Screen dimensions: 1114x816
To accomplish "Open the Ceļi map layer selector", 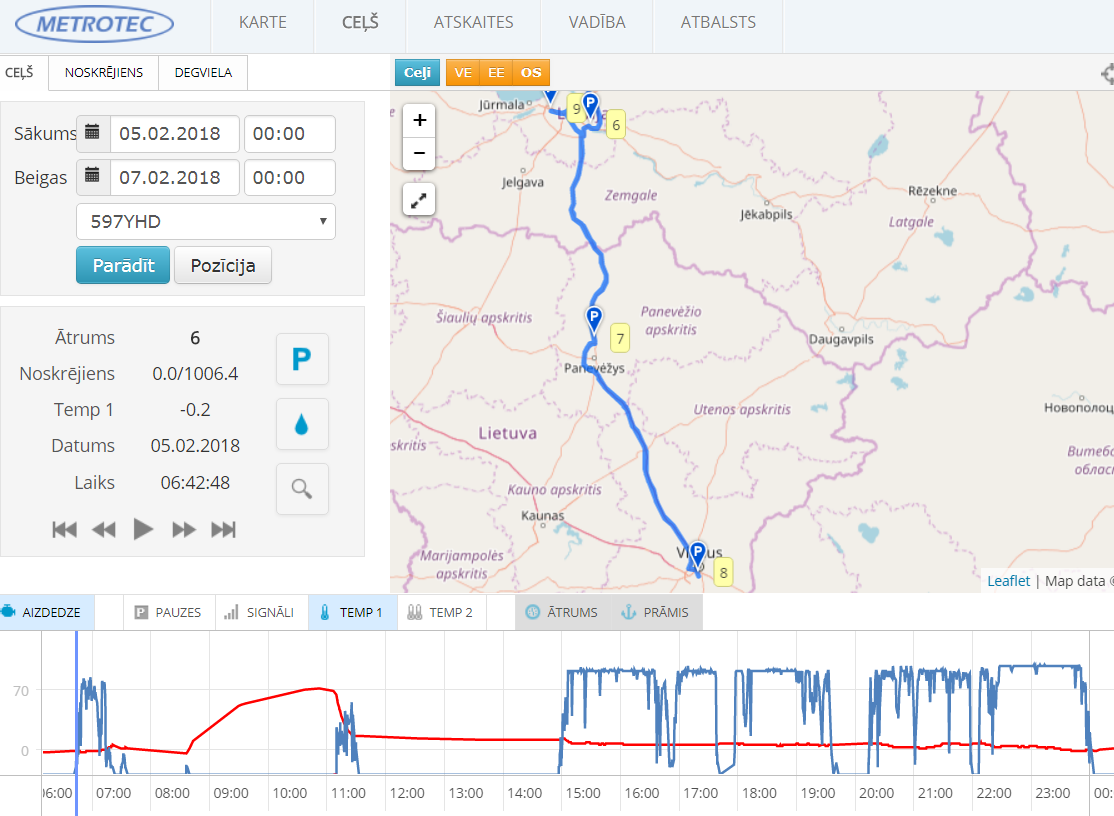I will pyautogui.click(x=417, y=73).
